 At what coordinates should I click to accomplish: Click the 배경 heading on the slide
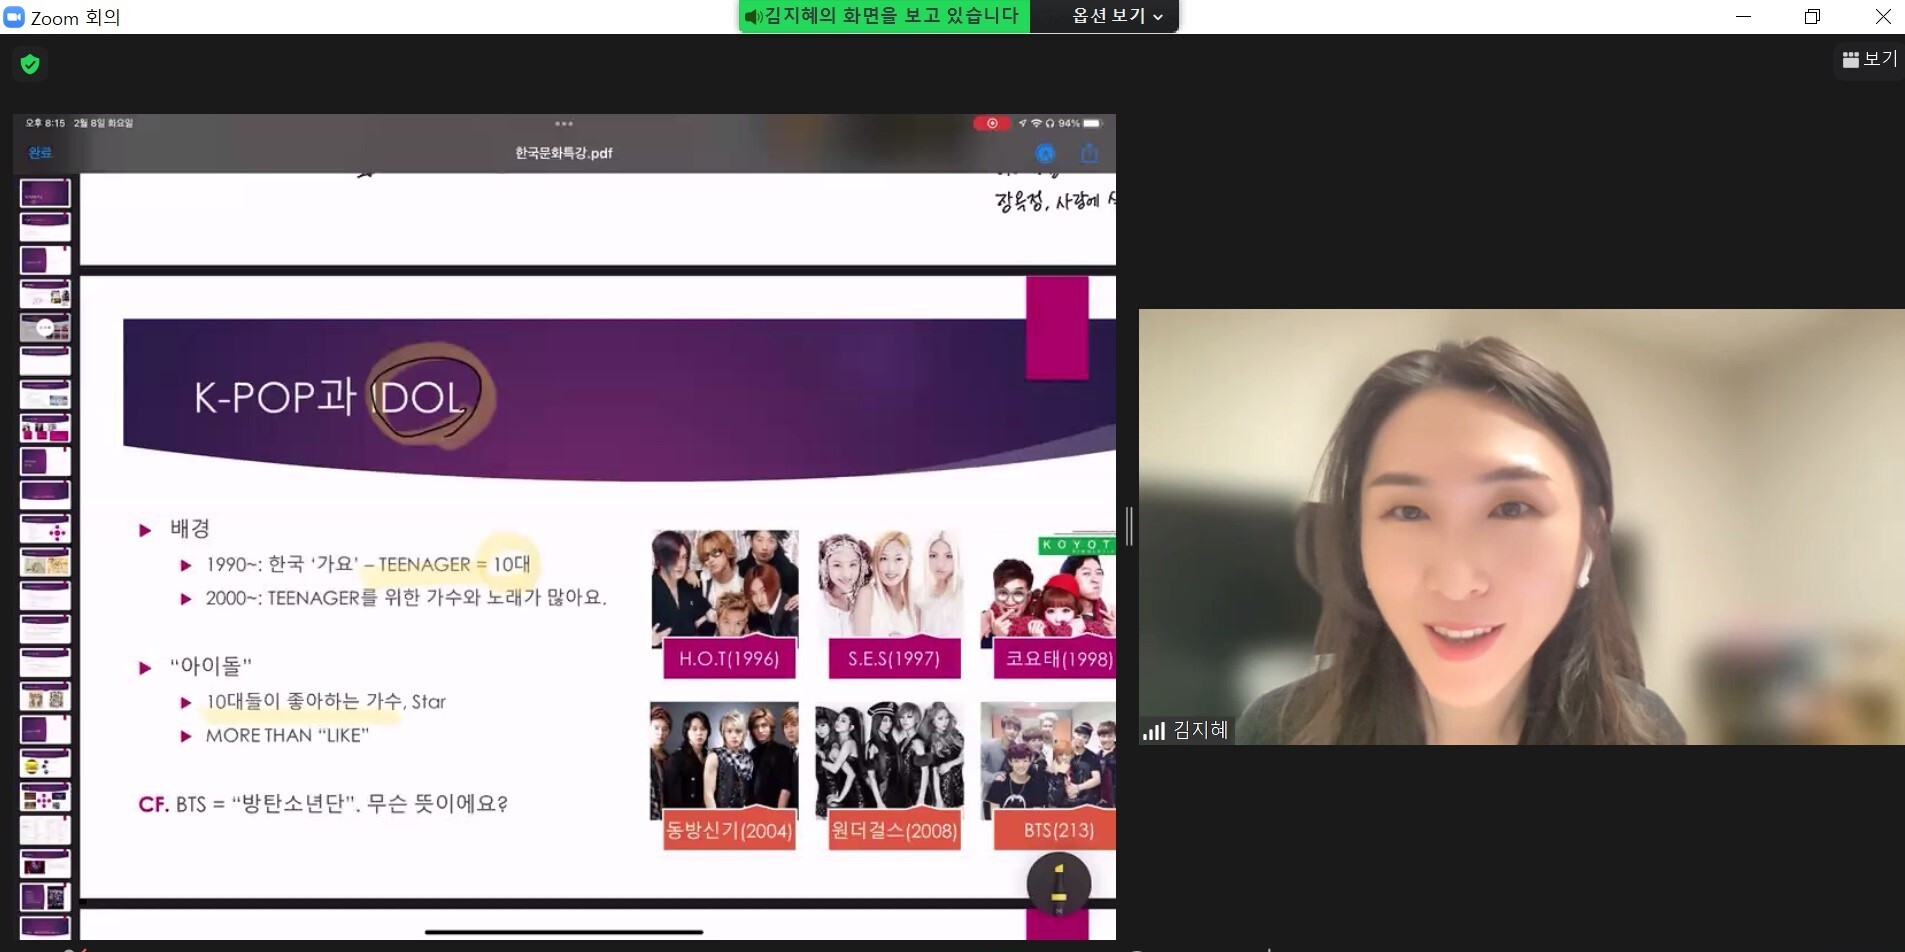tap(189, 528)
